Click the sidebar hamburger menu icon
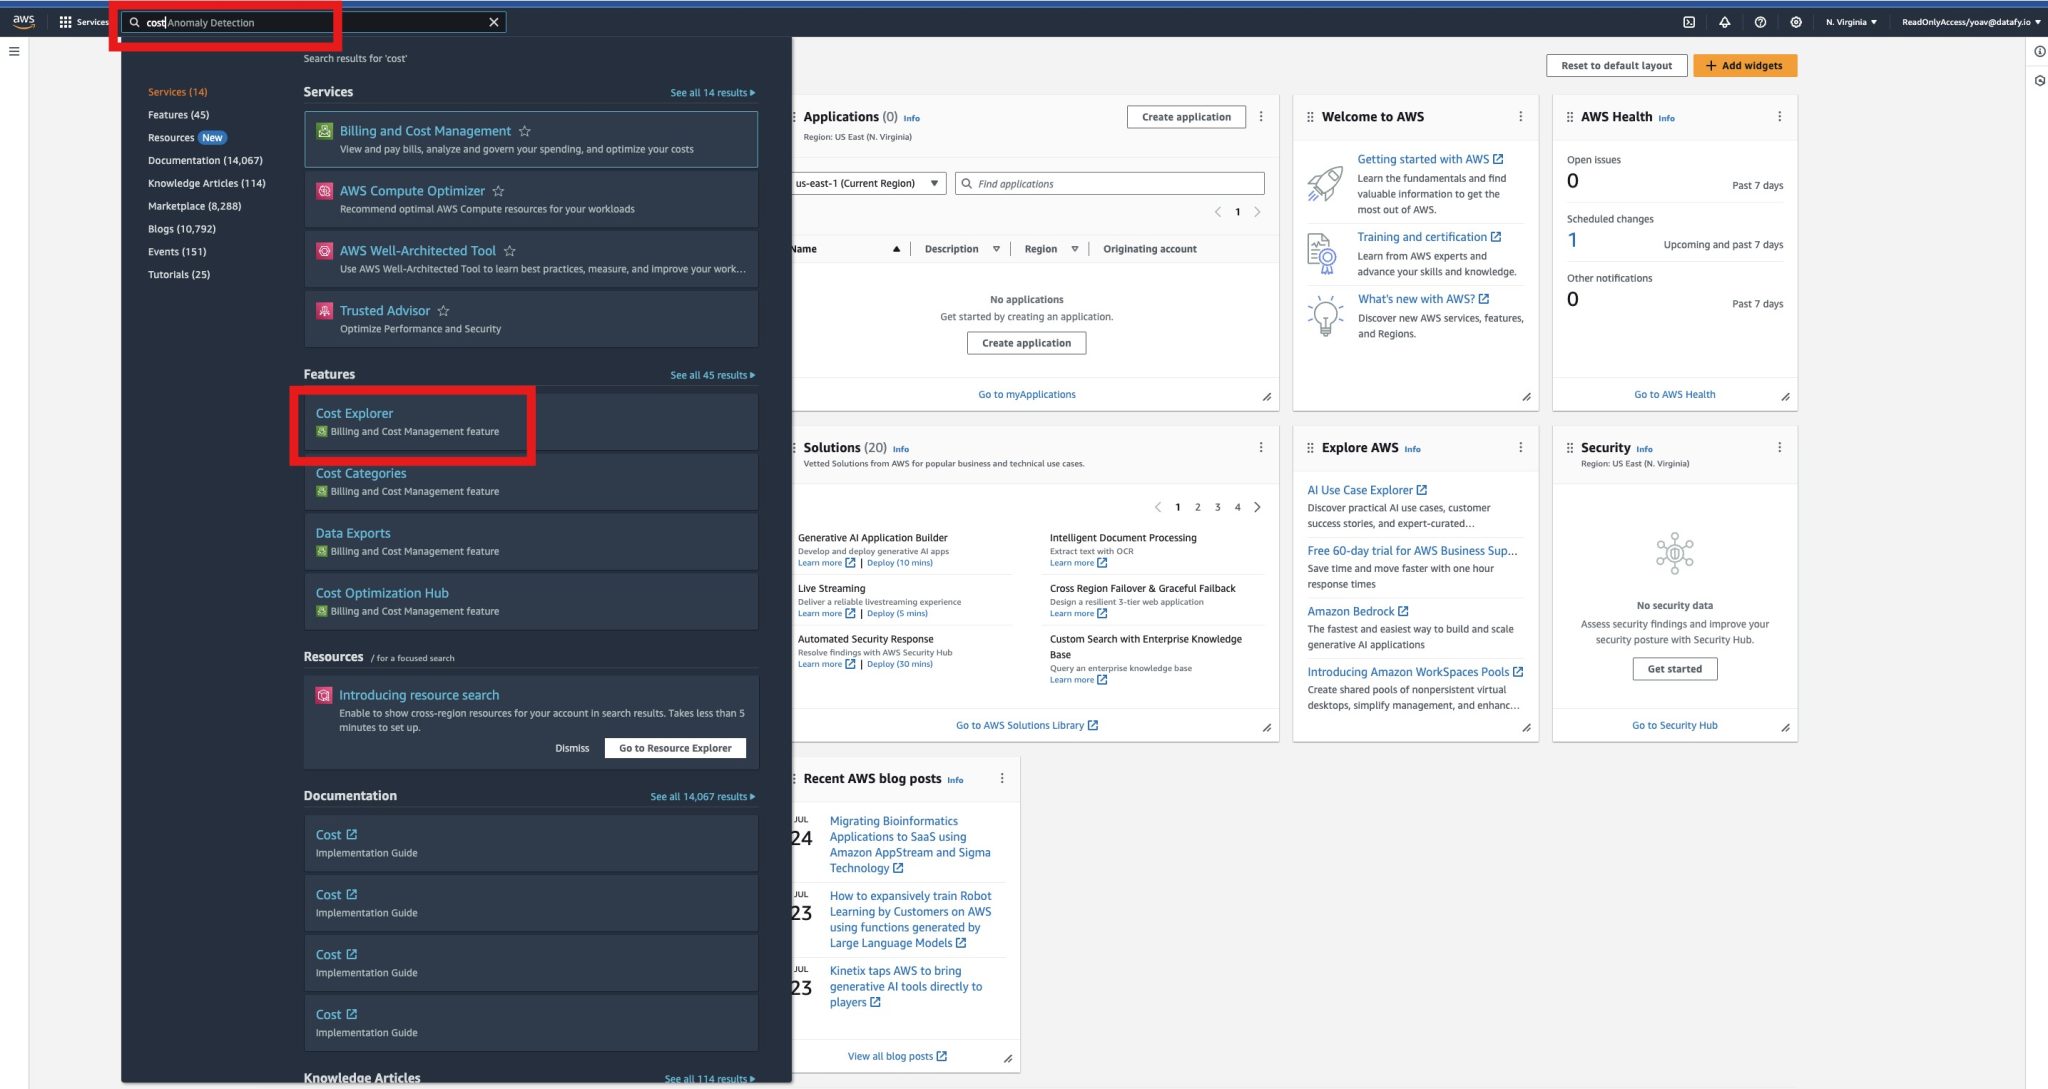This screenshot has height=1089, width=2048. (13, 51)
